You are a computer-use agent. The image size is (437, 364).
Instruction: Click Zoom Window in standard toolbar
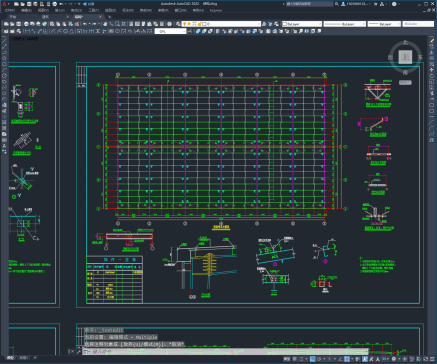coord(117,24)
